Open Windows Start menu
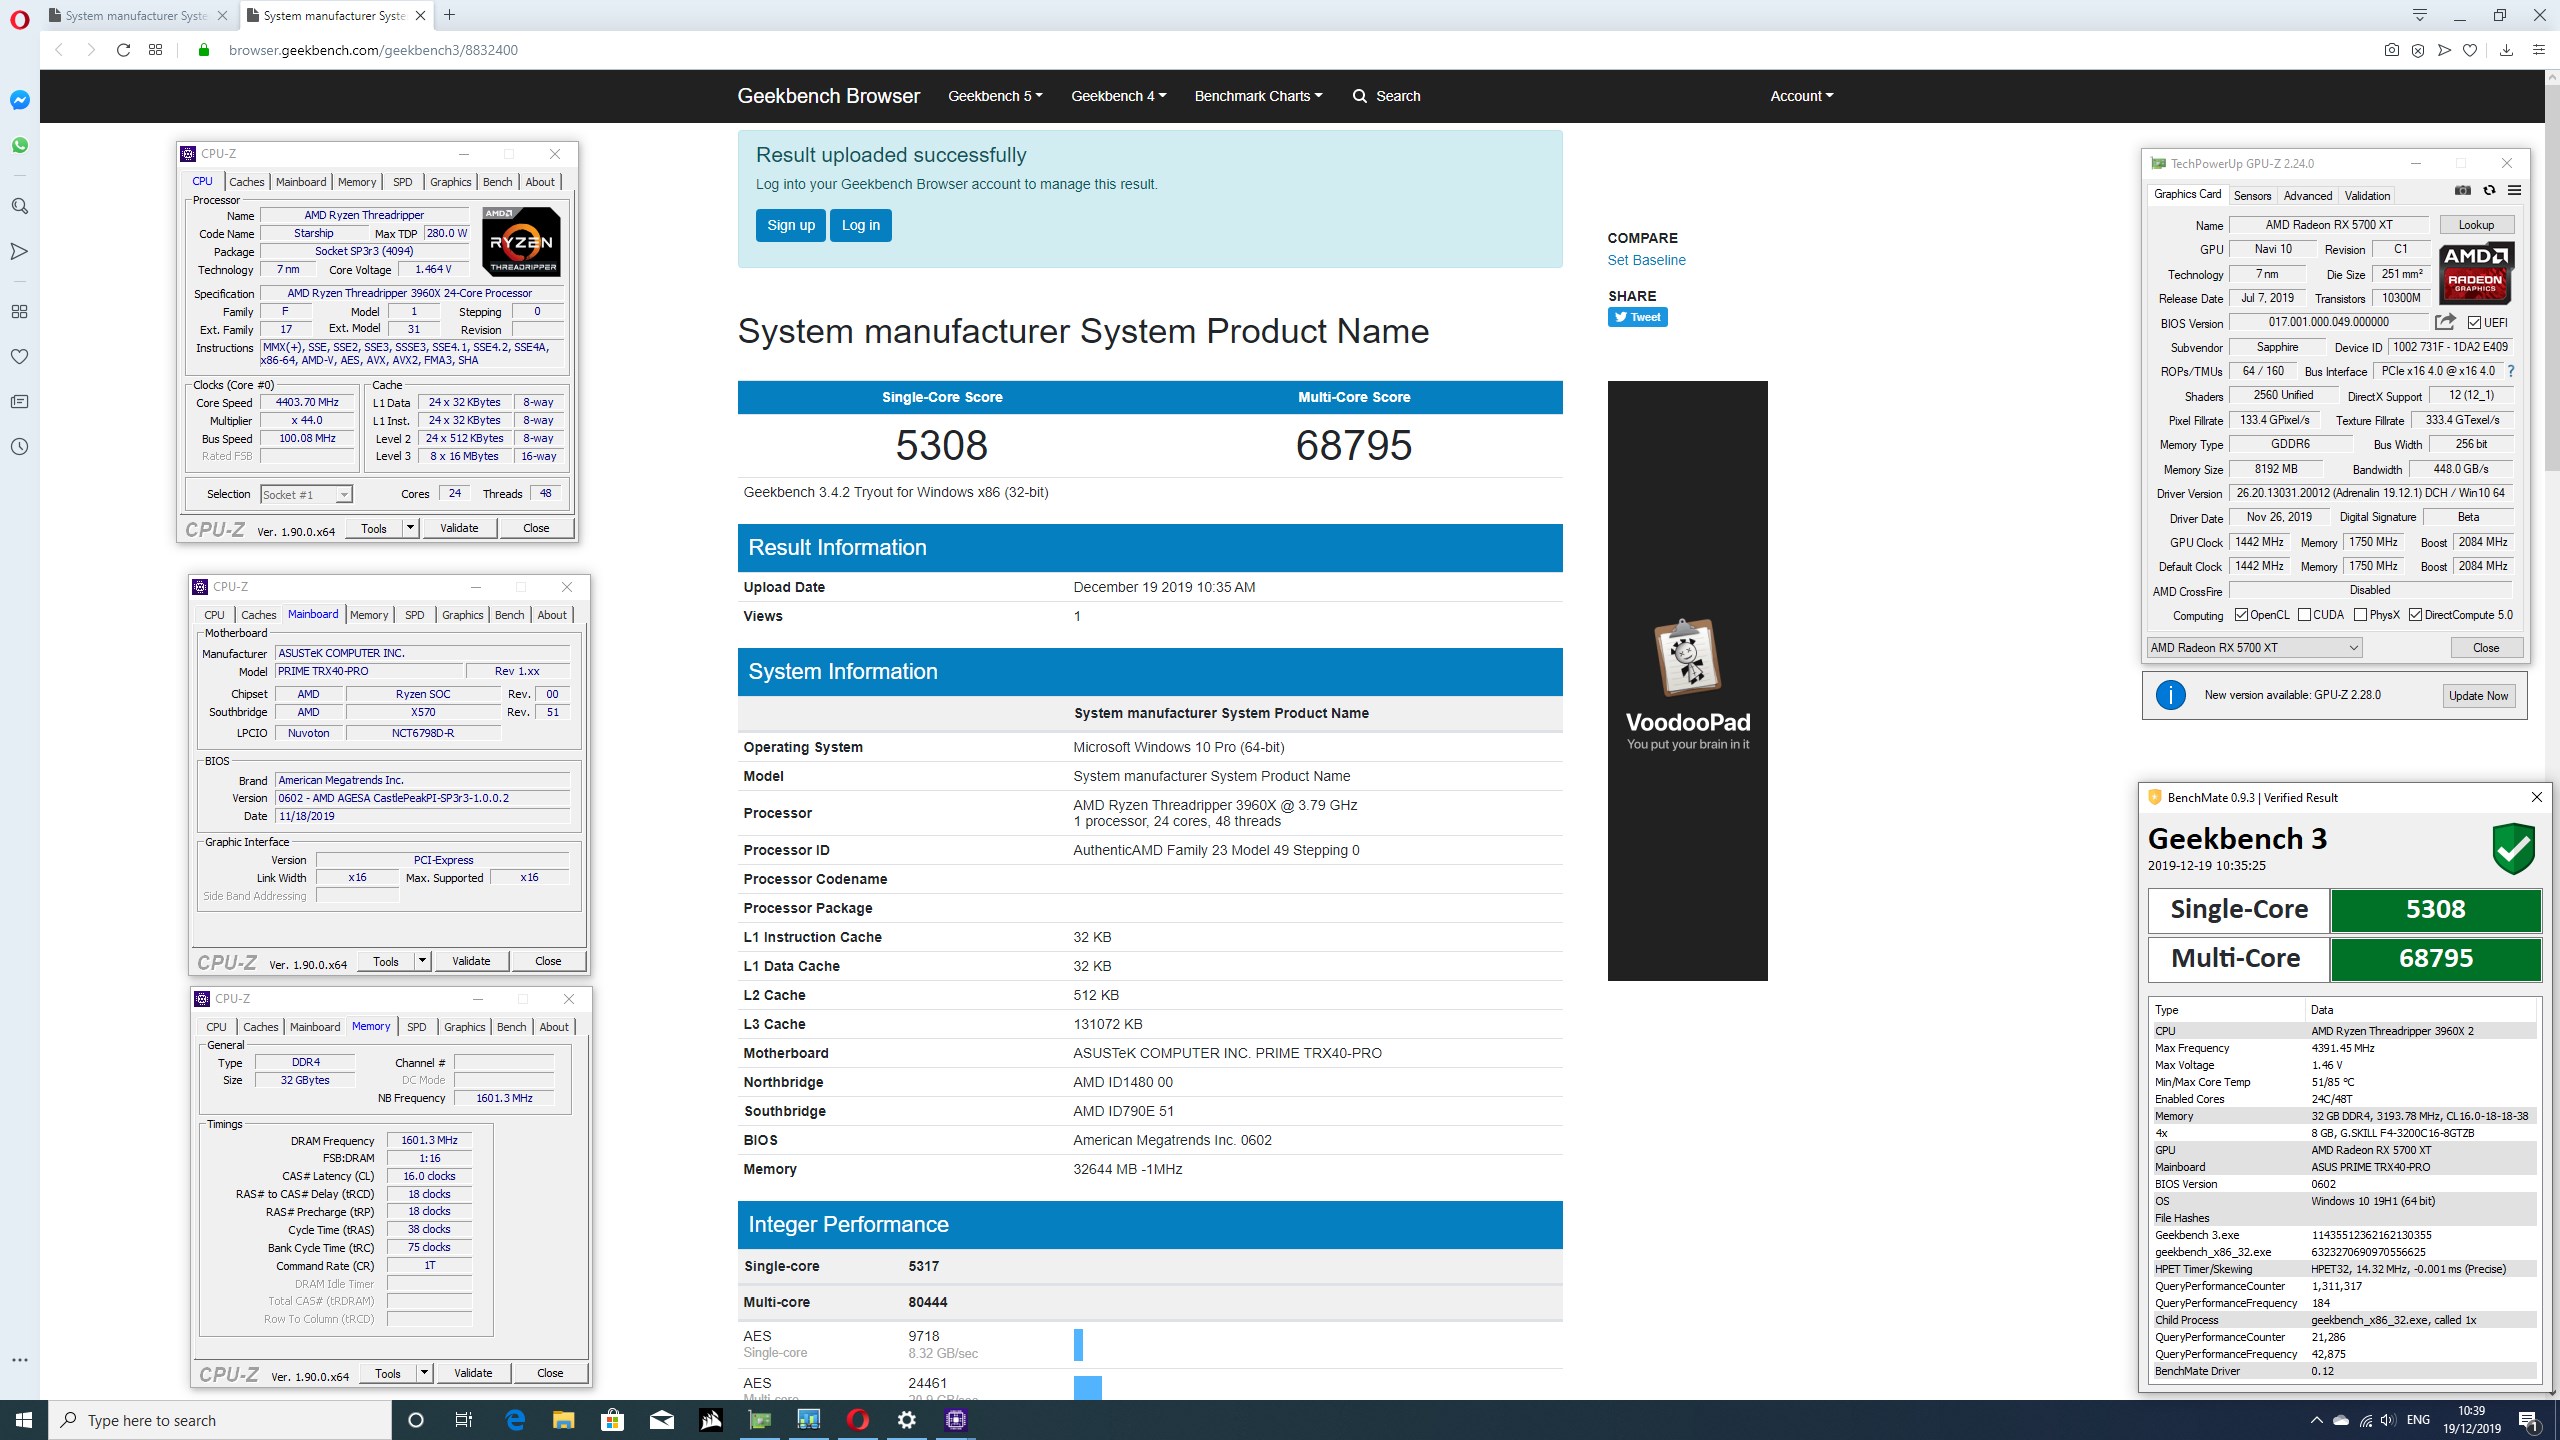The image size is (2560, 1440). point(24,1420)
